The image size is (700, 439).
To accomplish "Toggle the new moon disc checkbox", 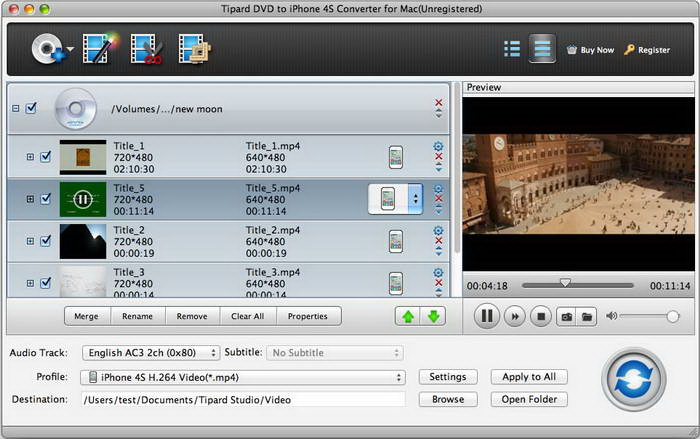I will pos(31,108).
